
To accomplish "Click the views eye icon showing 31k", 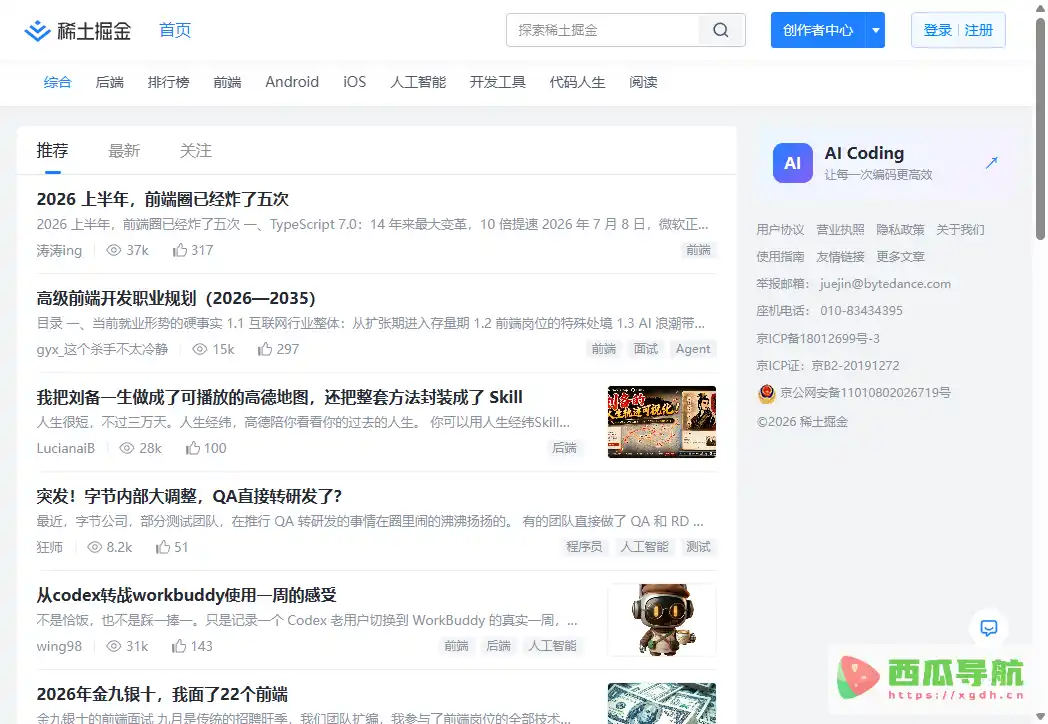I will (114, 646).
